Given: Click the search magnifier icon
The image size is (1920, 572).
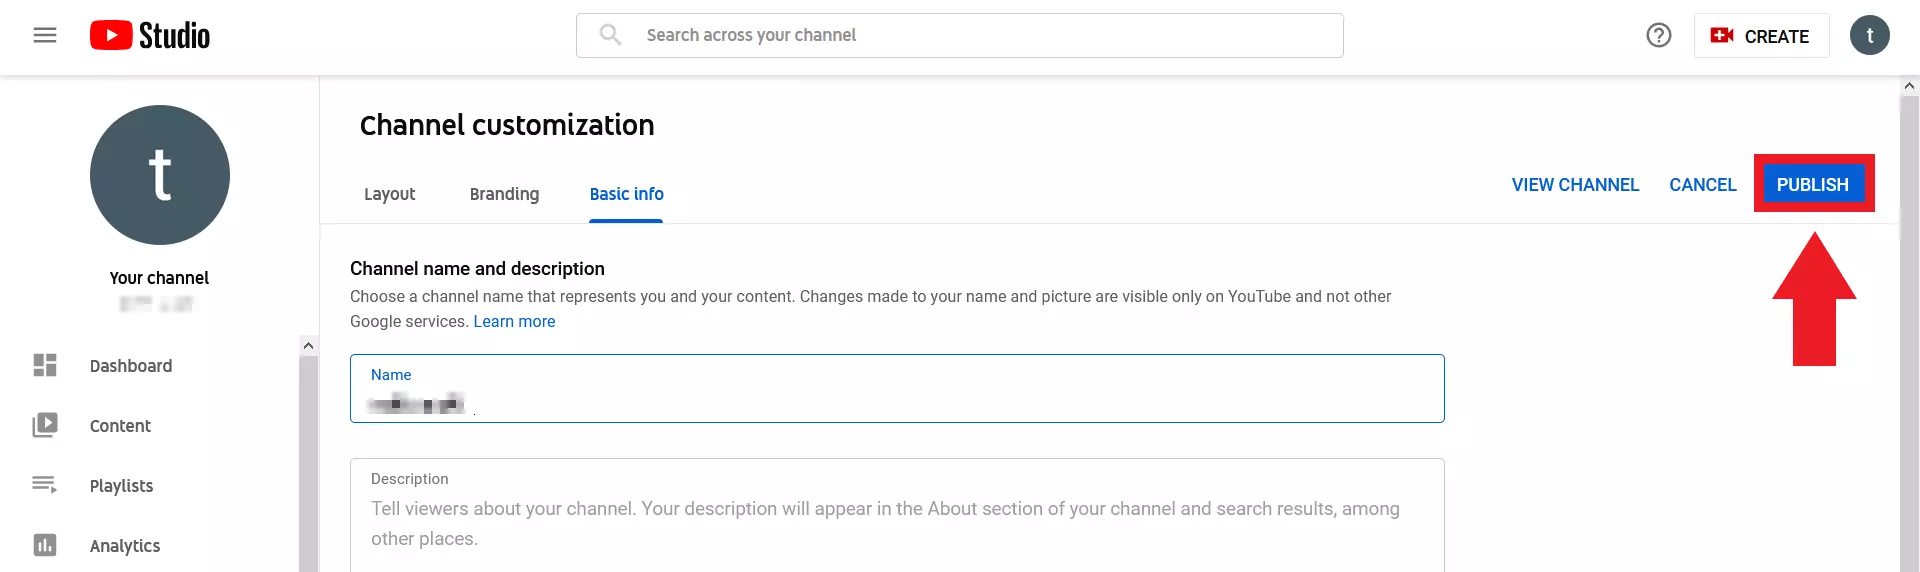Looking at the screenshot, I should tap(610, 35).
